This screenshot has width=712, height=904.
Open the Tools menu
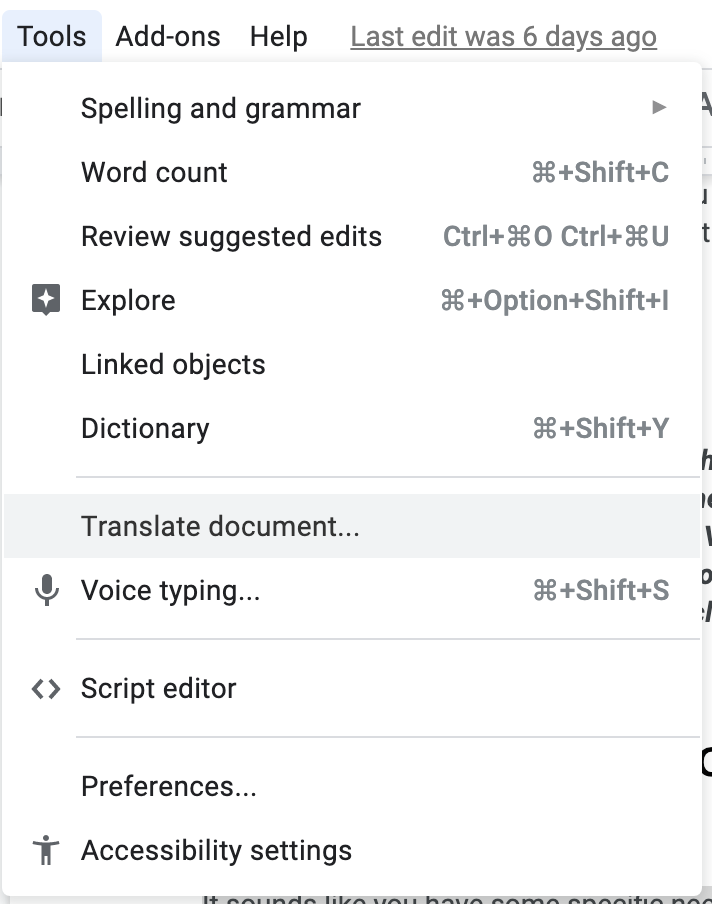(x=52, y=36)
